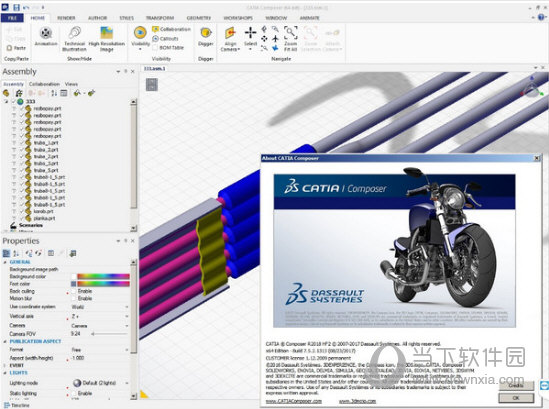The width and height of the screenshot is (549, 409).
Task: Collapse the GENERAL properties section
Action: coord(5,262)
